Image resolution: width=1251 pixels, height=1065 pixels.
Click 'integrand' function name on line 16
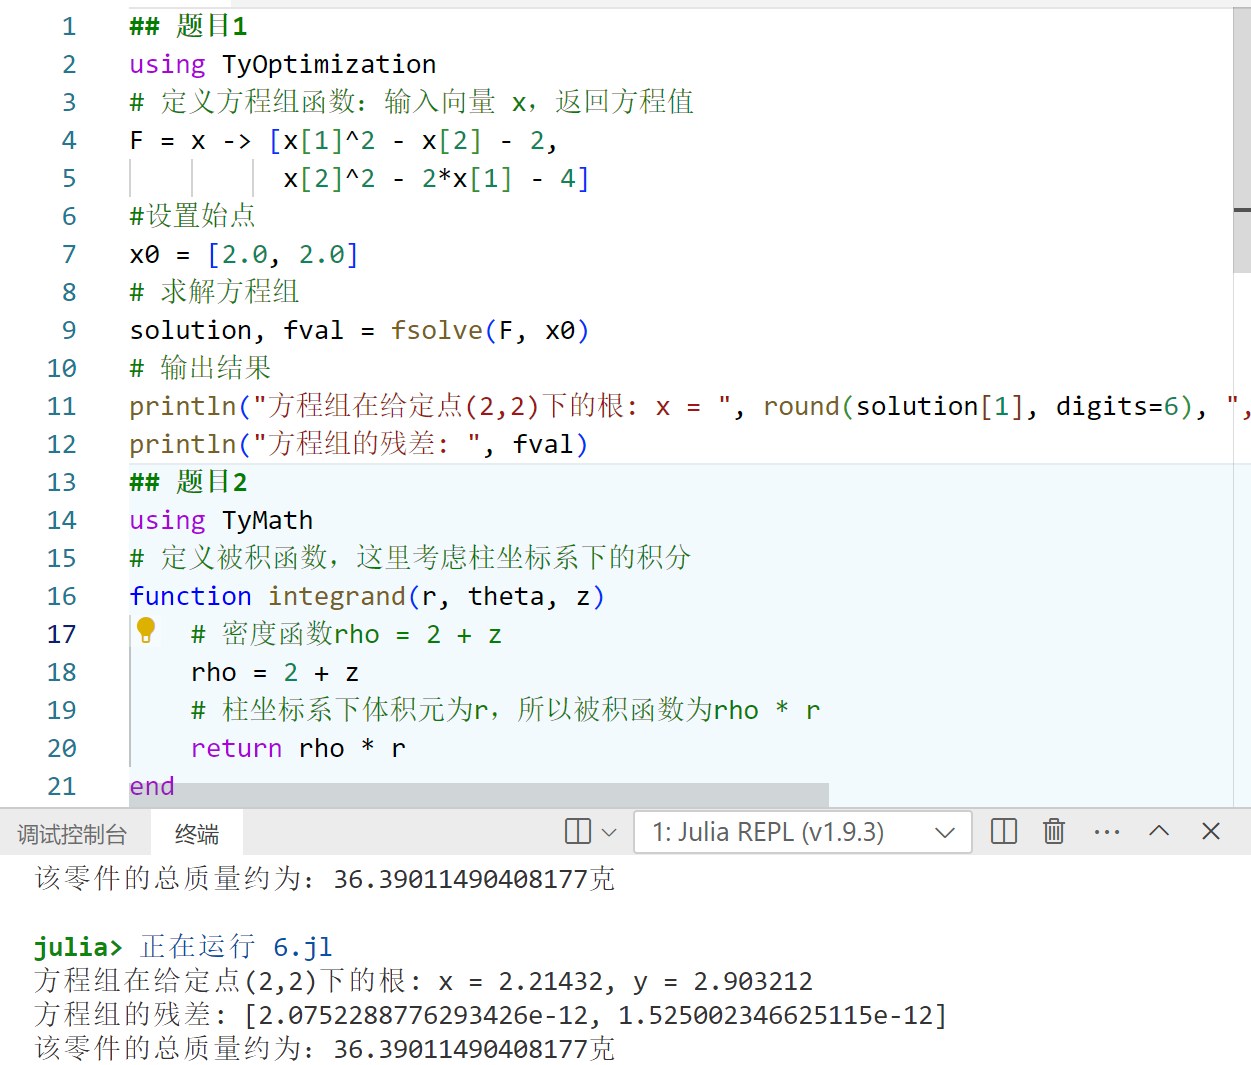(337, 596)
